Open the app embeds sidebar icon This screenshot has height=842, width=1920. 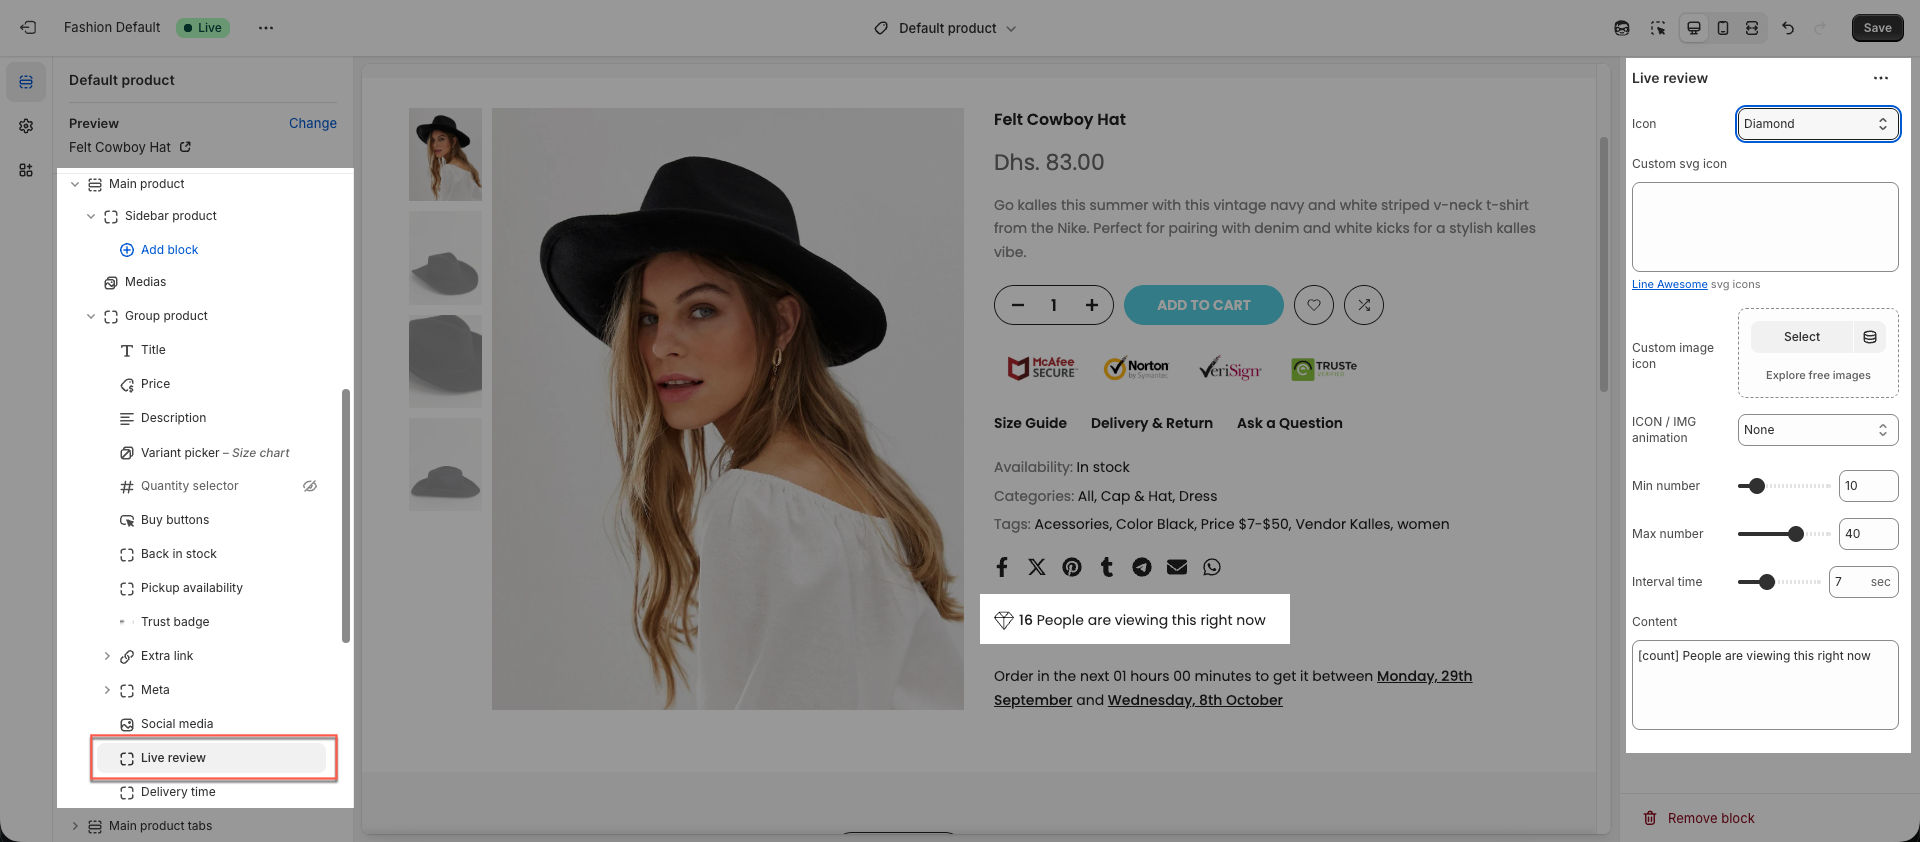[26, 170]
